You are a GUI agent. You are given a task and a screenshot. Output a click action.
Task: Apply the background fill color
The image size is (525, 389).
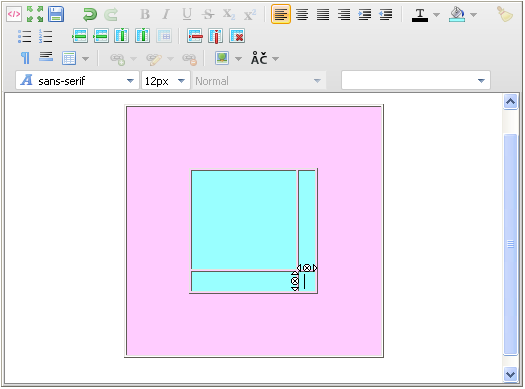[x=457, y=15]
